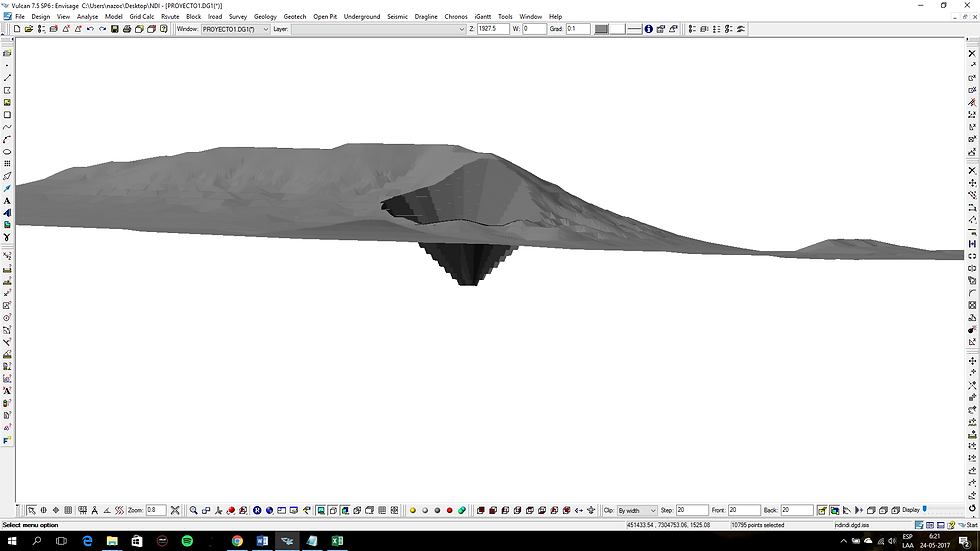This screenshot has width=980, height=551.
Task: Toggle the green and blue clip view icon
Action: click(834, 510)
